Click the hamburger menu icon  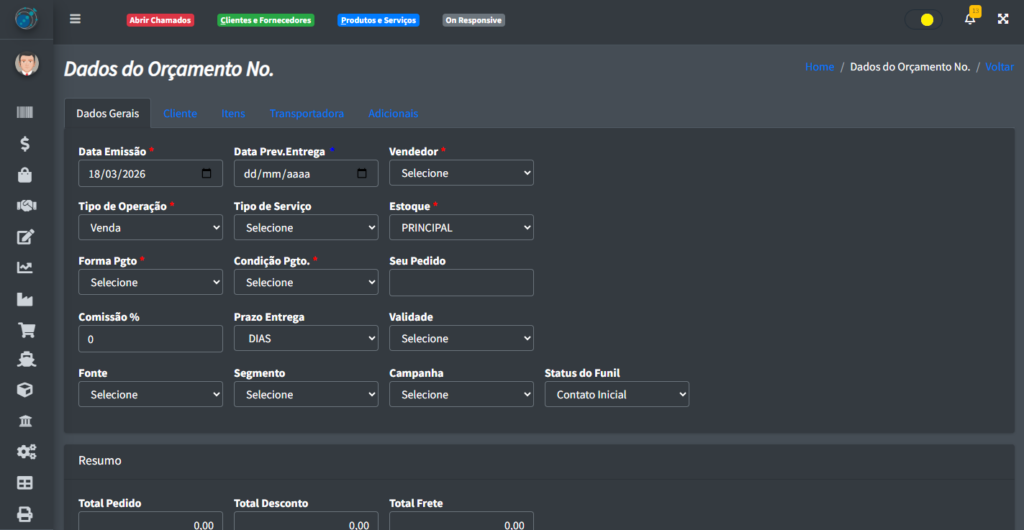point(75,19)
